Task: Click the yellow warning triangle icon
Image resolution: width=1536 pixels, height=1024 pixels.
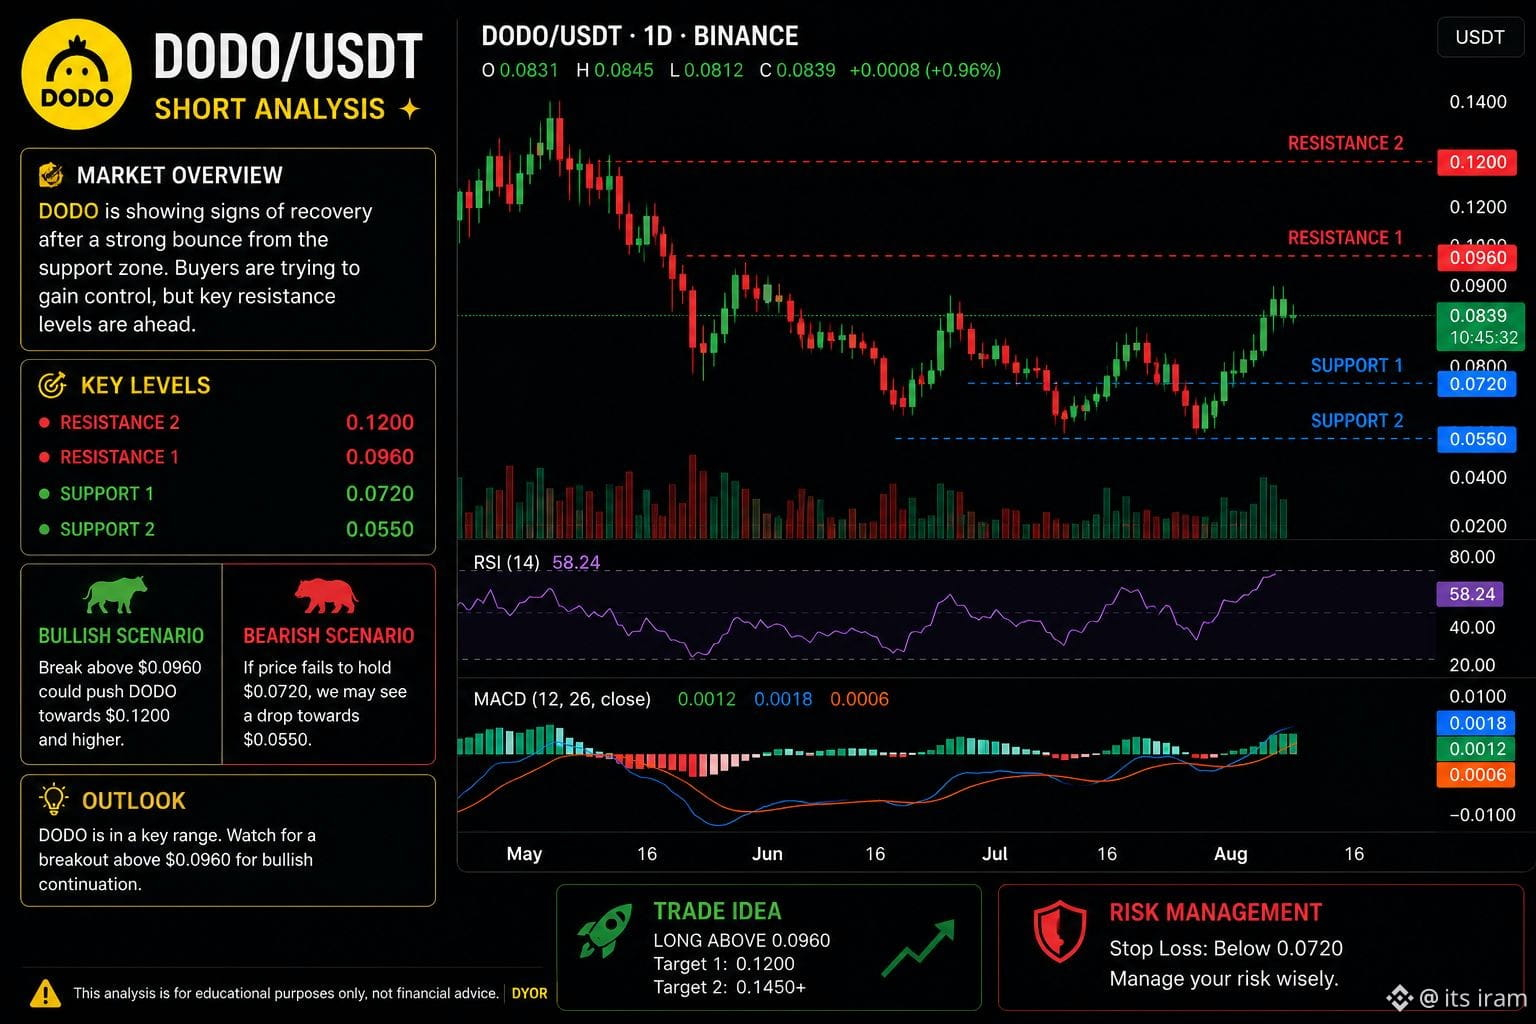Action: pos(45,992)
